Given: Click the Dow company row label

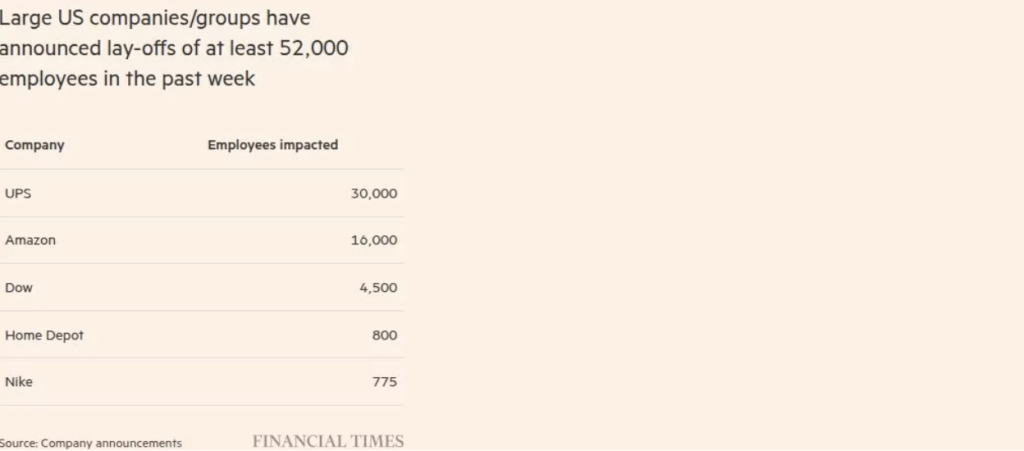Looking at the screenshot, I should coord(18,288).
